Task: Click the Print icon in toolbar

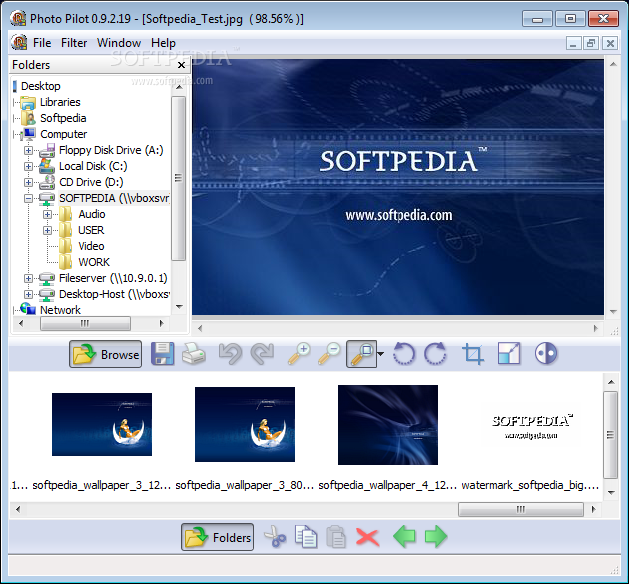Action: 194,354
